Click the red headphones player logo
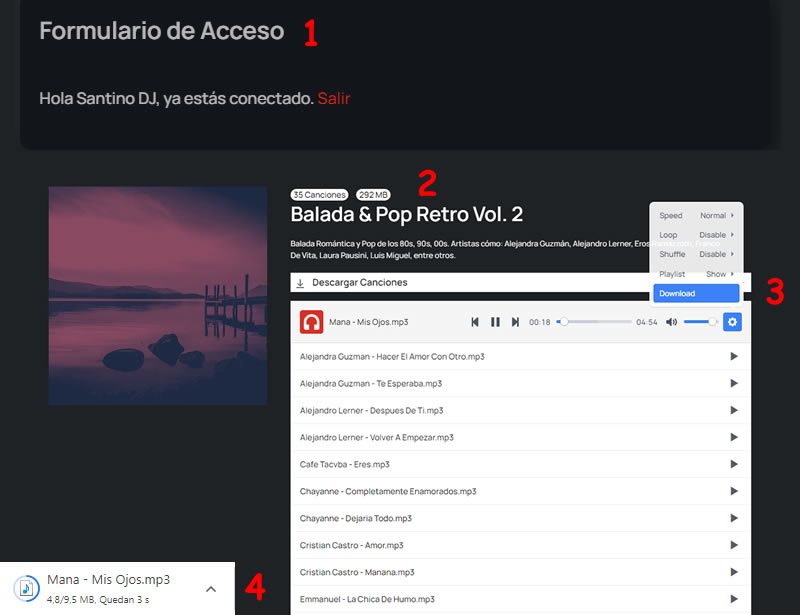The image size is (800, 615). coord(311,322)
